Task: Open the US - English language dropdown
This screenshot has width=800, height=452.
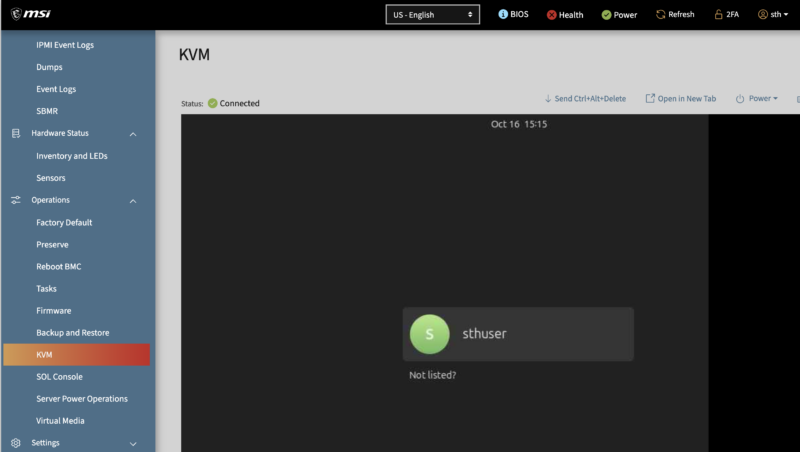Action: [432, 15]
